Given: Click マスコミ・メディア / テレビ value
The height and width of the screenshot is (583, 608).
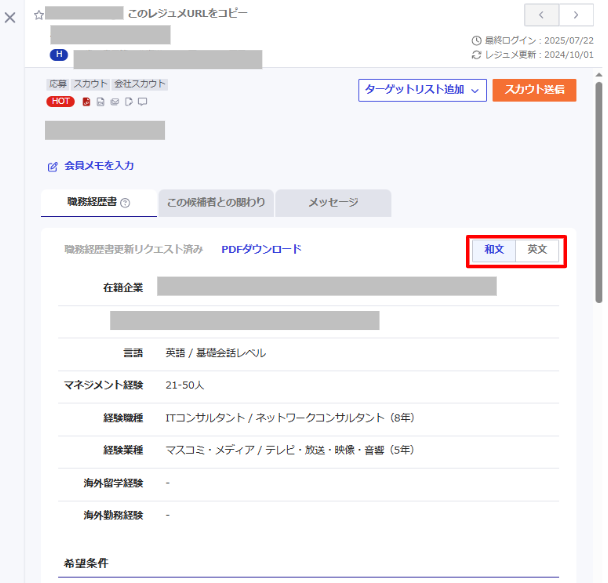Looking at the screenshot, I should pyautogui.click(x=290, y=450).
